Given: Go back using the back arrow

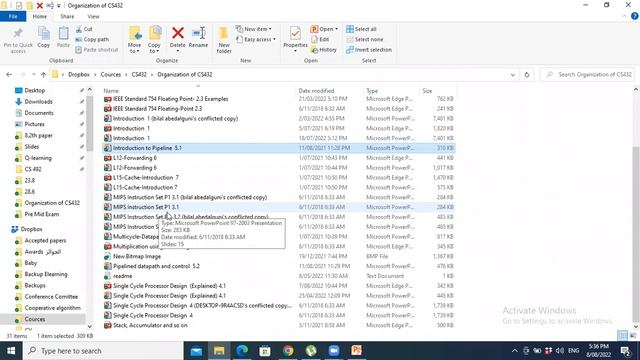Looking at the screenshot, I should point(9,74).
